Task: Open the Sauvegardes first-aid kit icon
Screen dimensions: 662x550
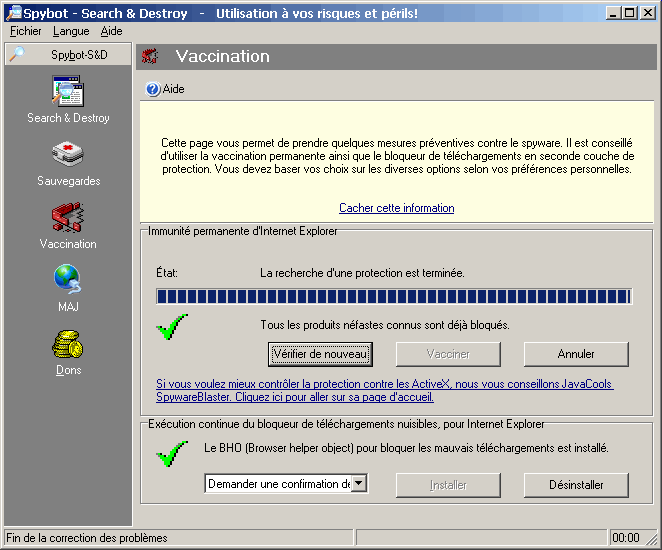Action: point(68,154)
